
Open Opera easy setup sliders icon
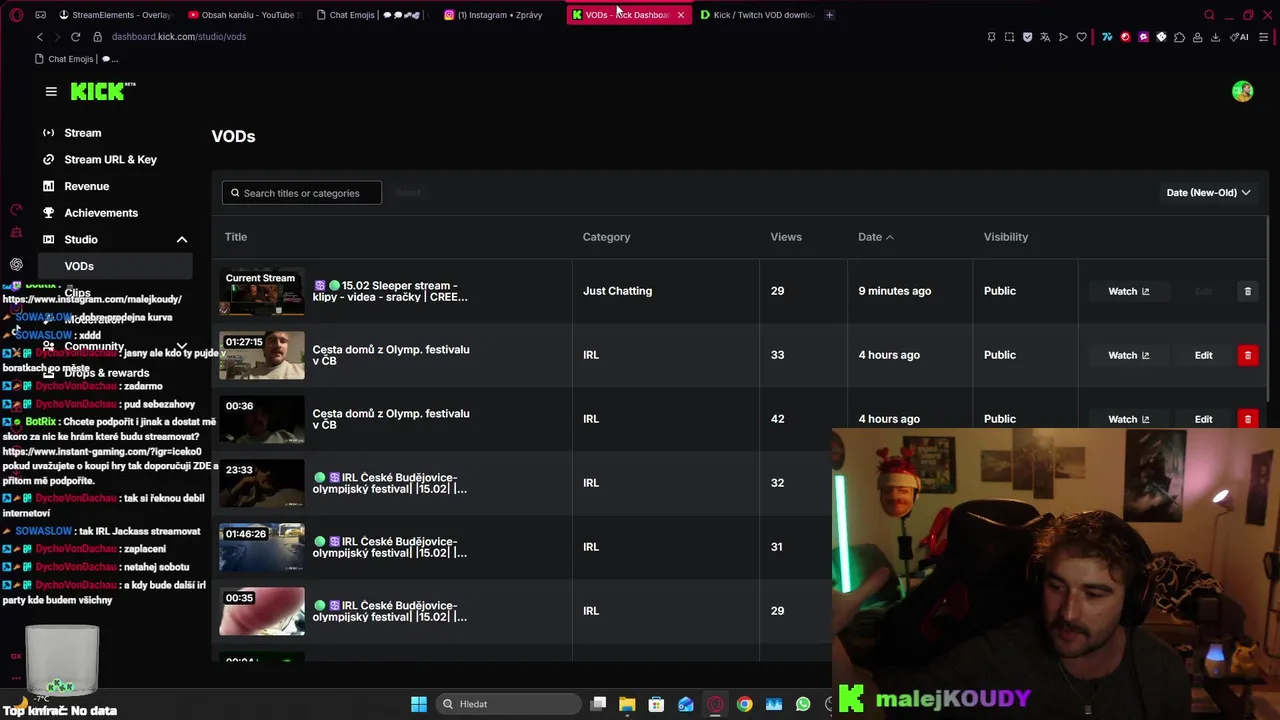pos(1263,37)
